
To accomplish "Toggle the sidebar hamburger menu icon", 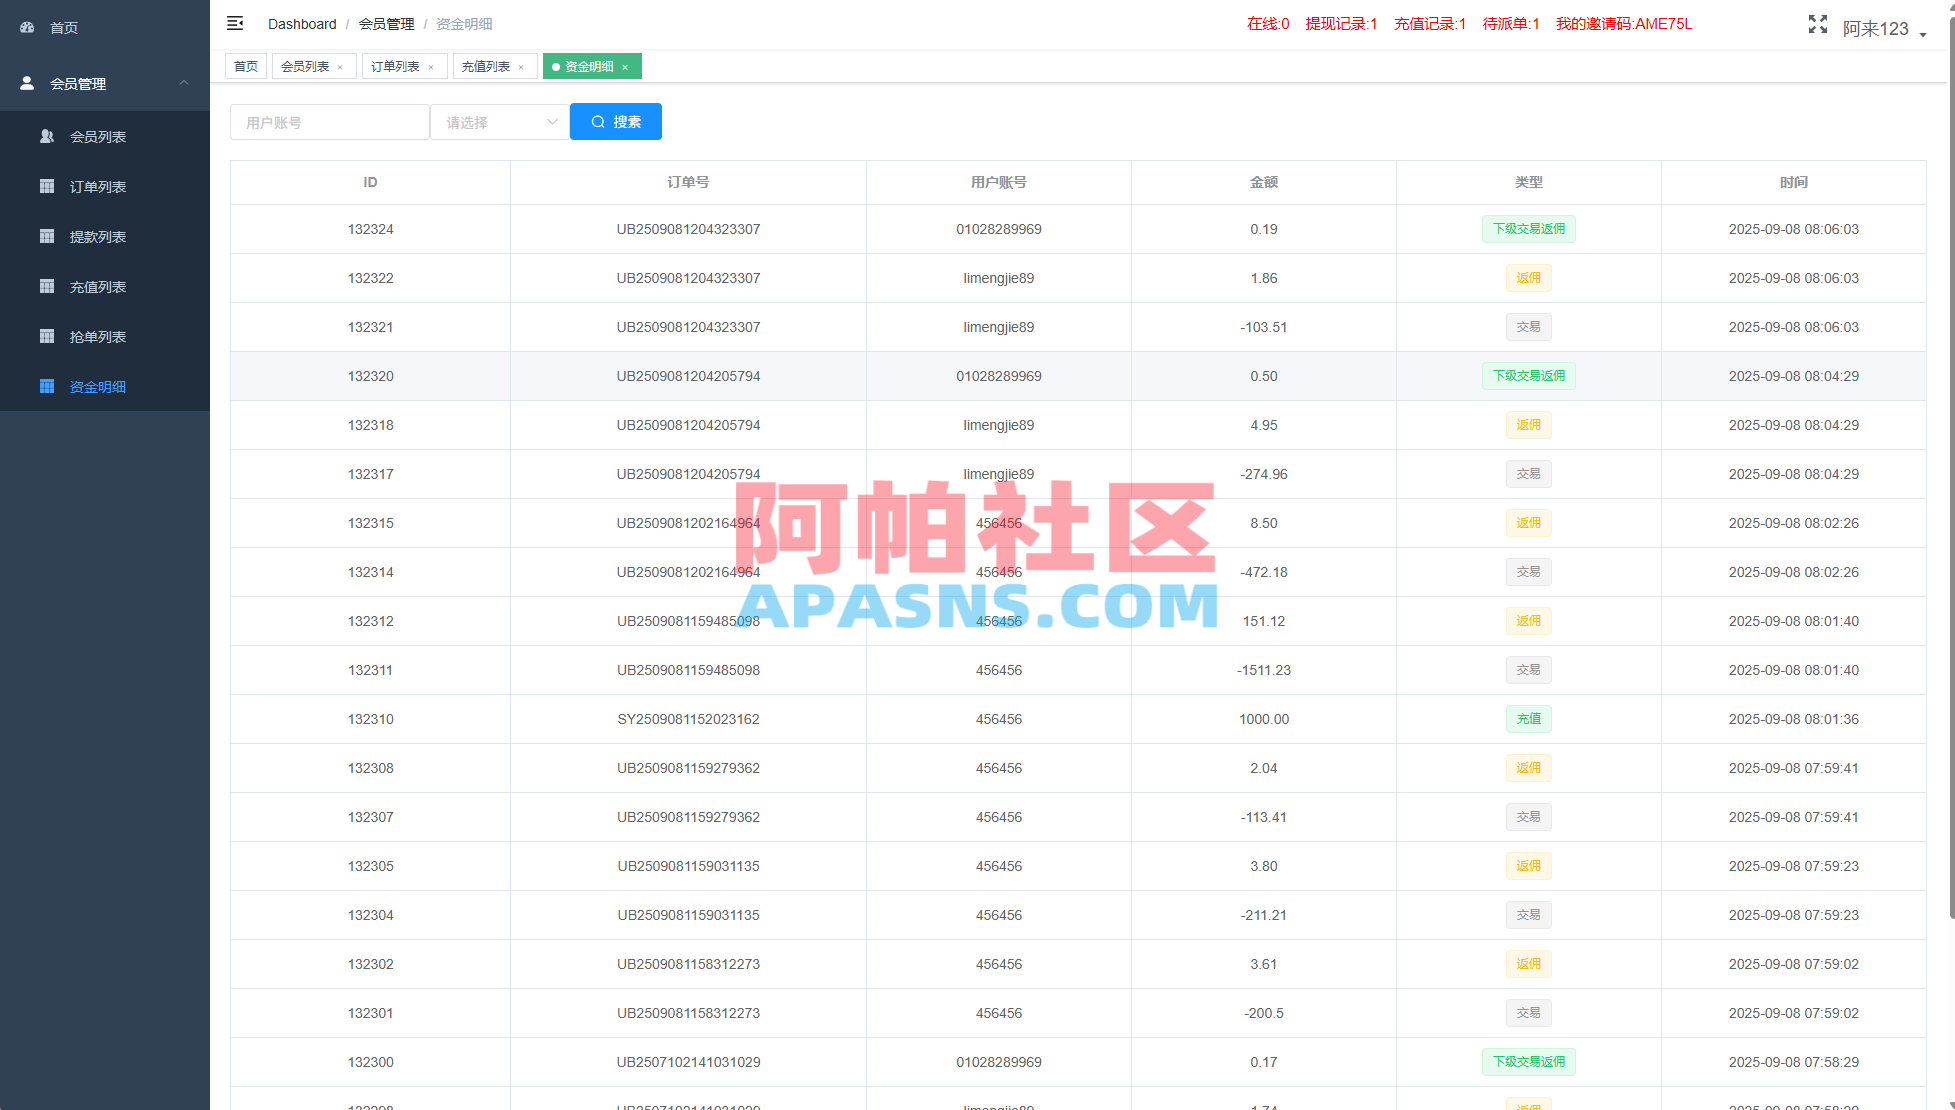I will [235, 23].
